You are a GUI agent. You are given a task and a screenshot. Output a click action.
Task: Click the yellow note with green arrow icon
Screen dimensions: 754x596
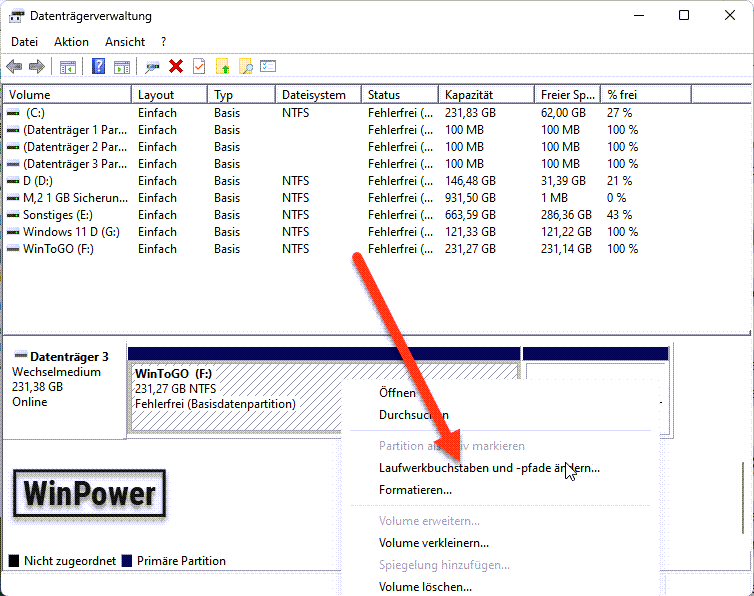tap(223, 66)
